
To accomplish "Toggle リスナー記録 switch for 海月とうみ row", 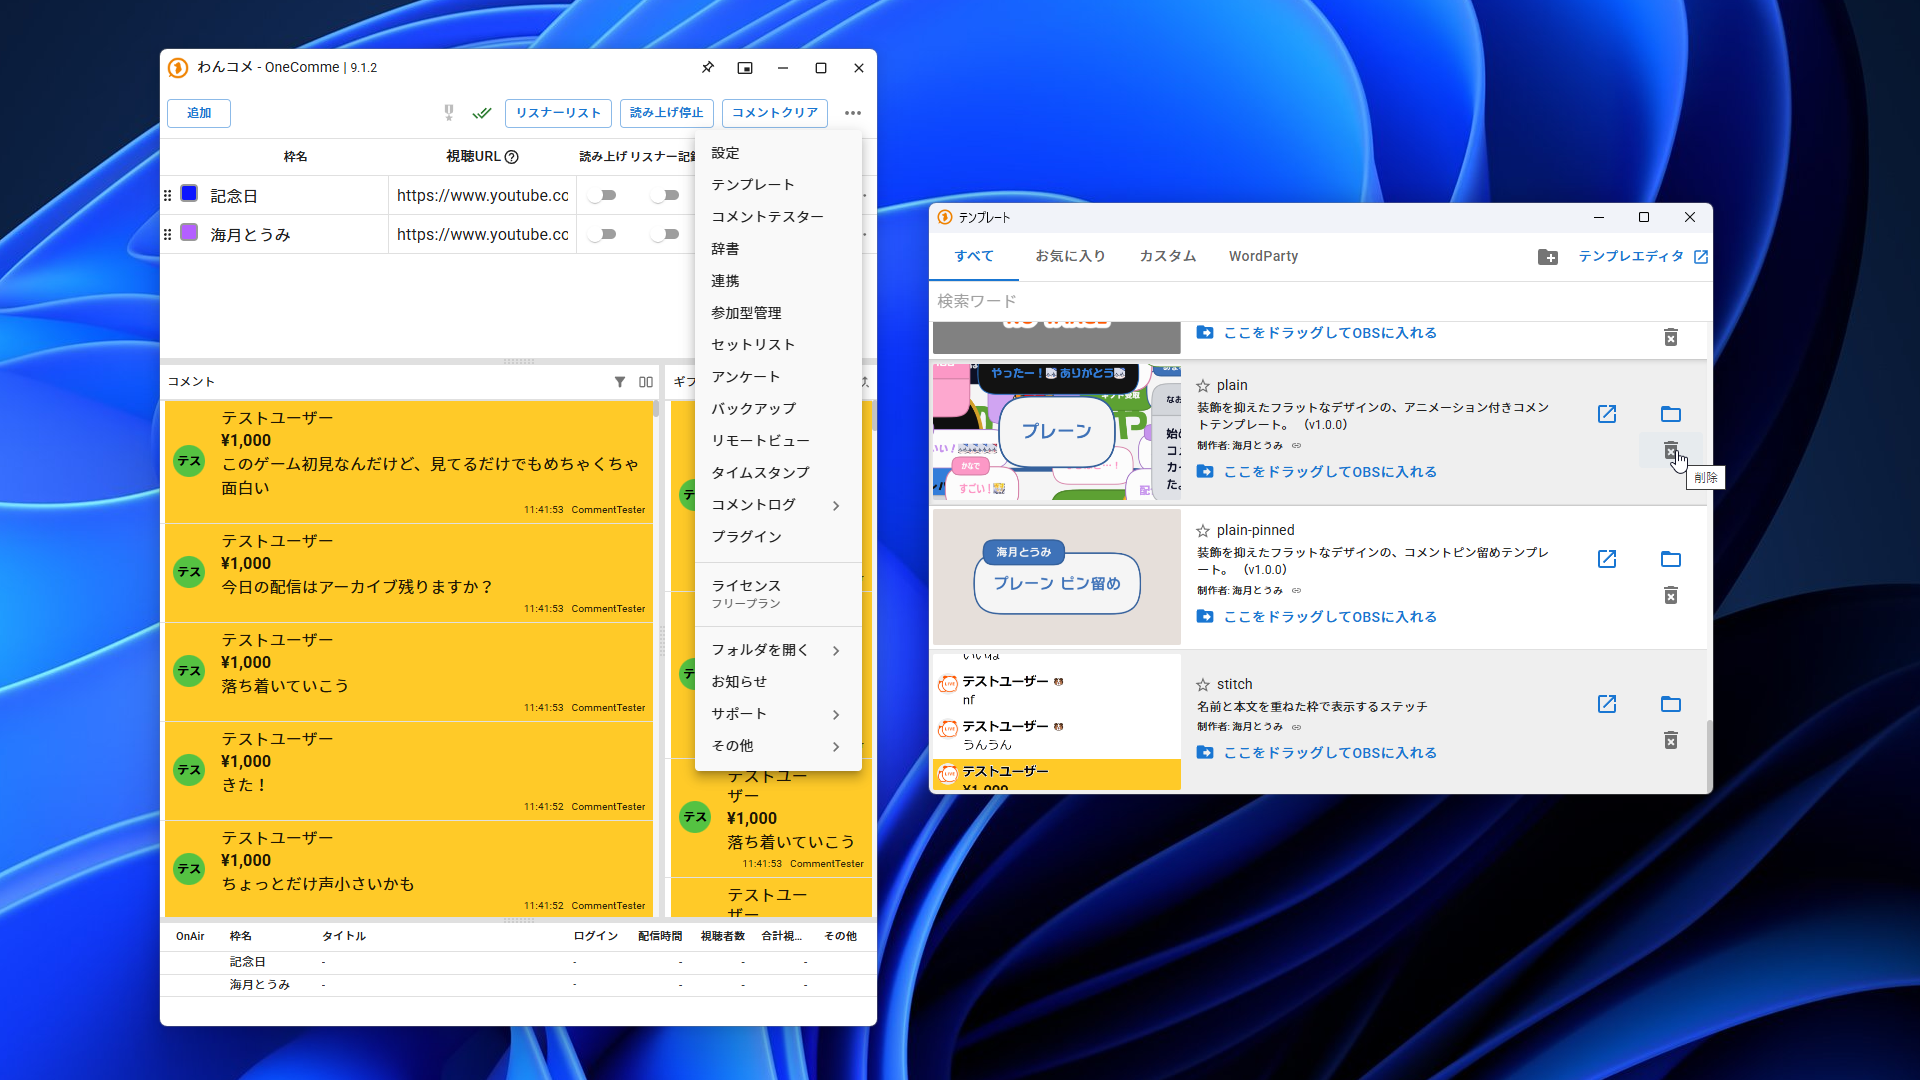I will [x=665, y=235].
